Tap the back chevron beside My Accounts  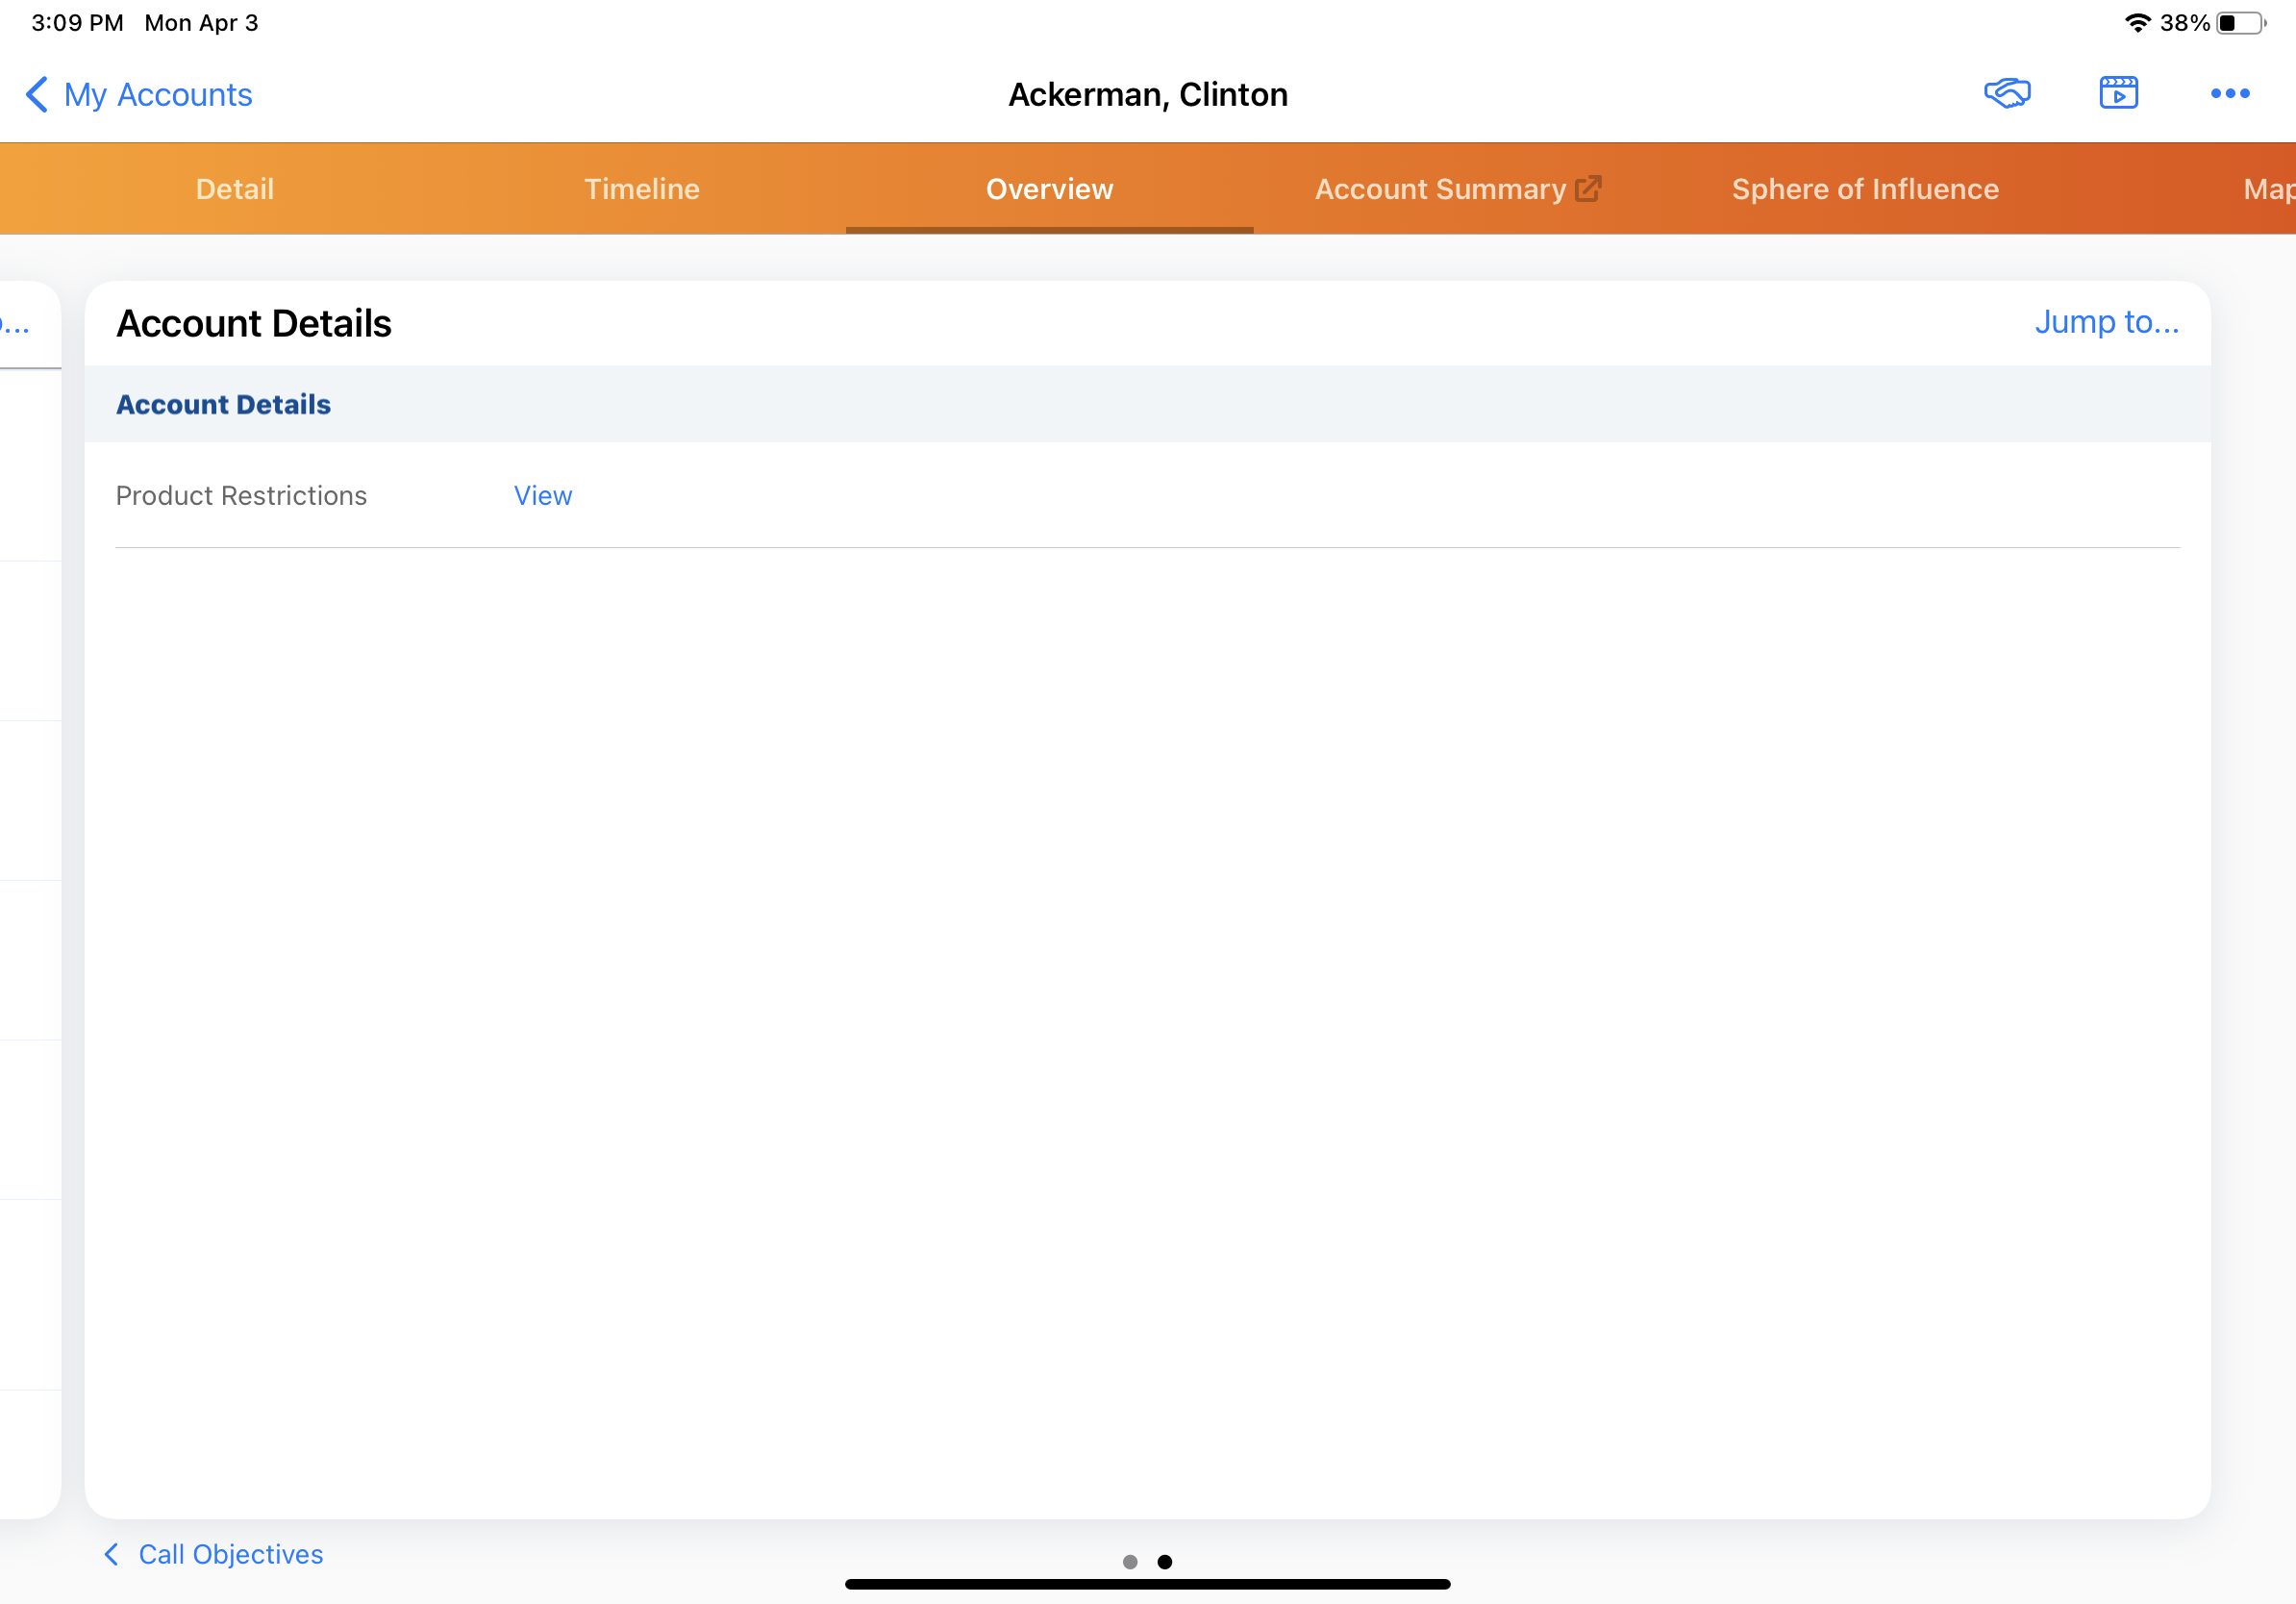pos(36,95)
